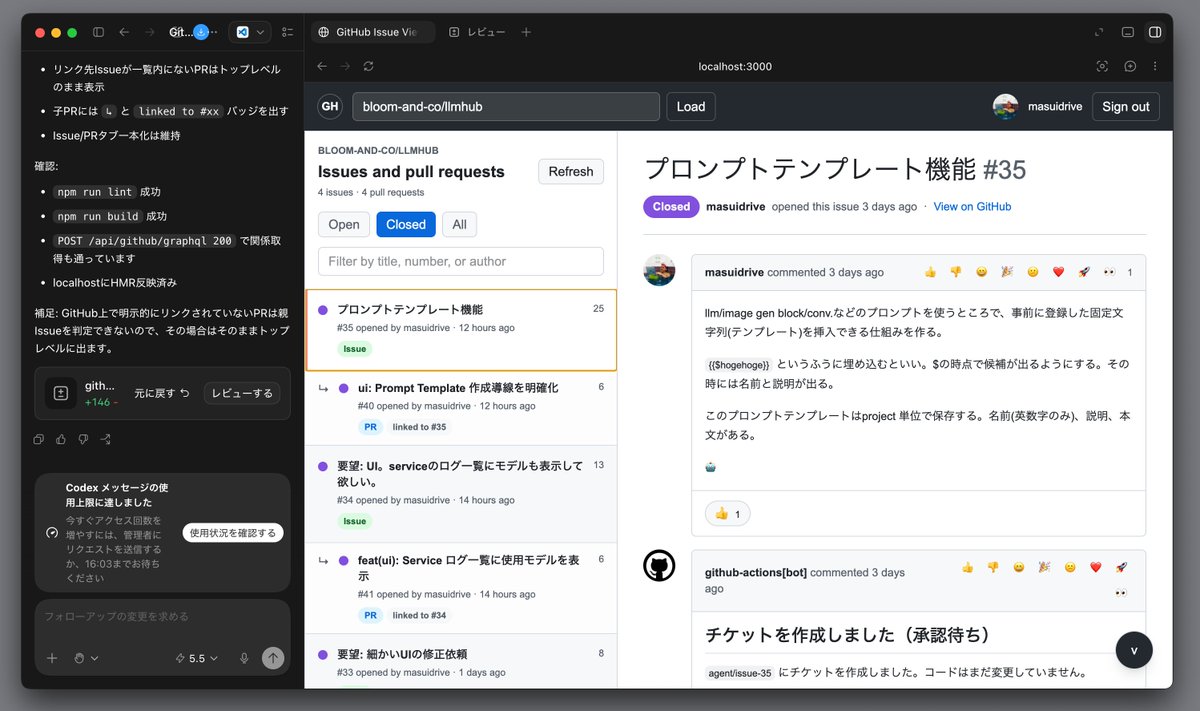Switch to the レビュー tab
This screenshot has height=711, width=1200.
[x=477, y=32]
